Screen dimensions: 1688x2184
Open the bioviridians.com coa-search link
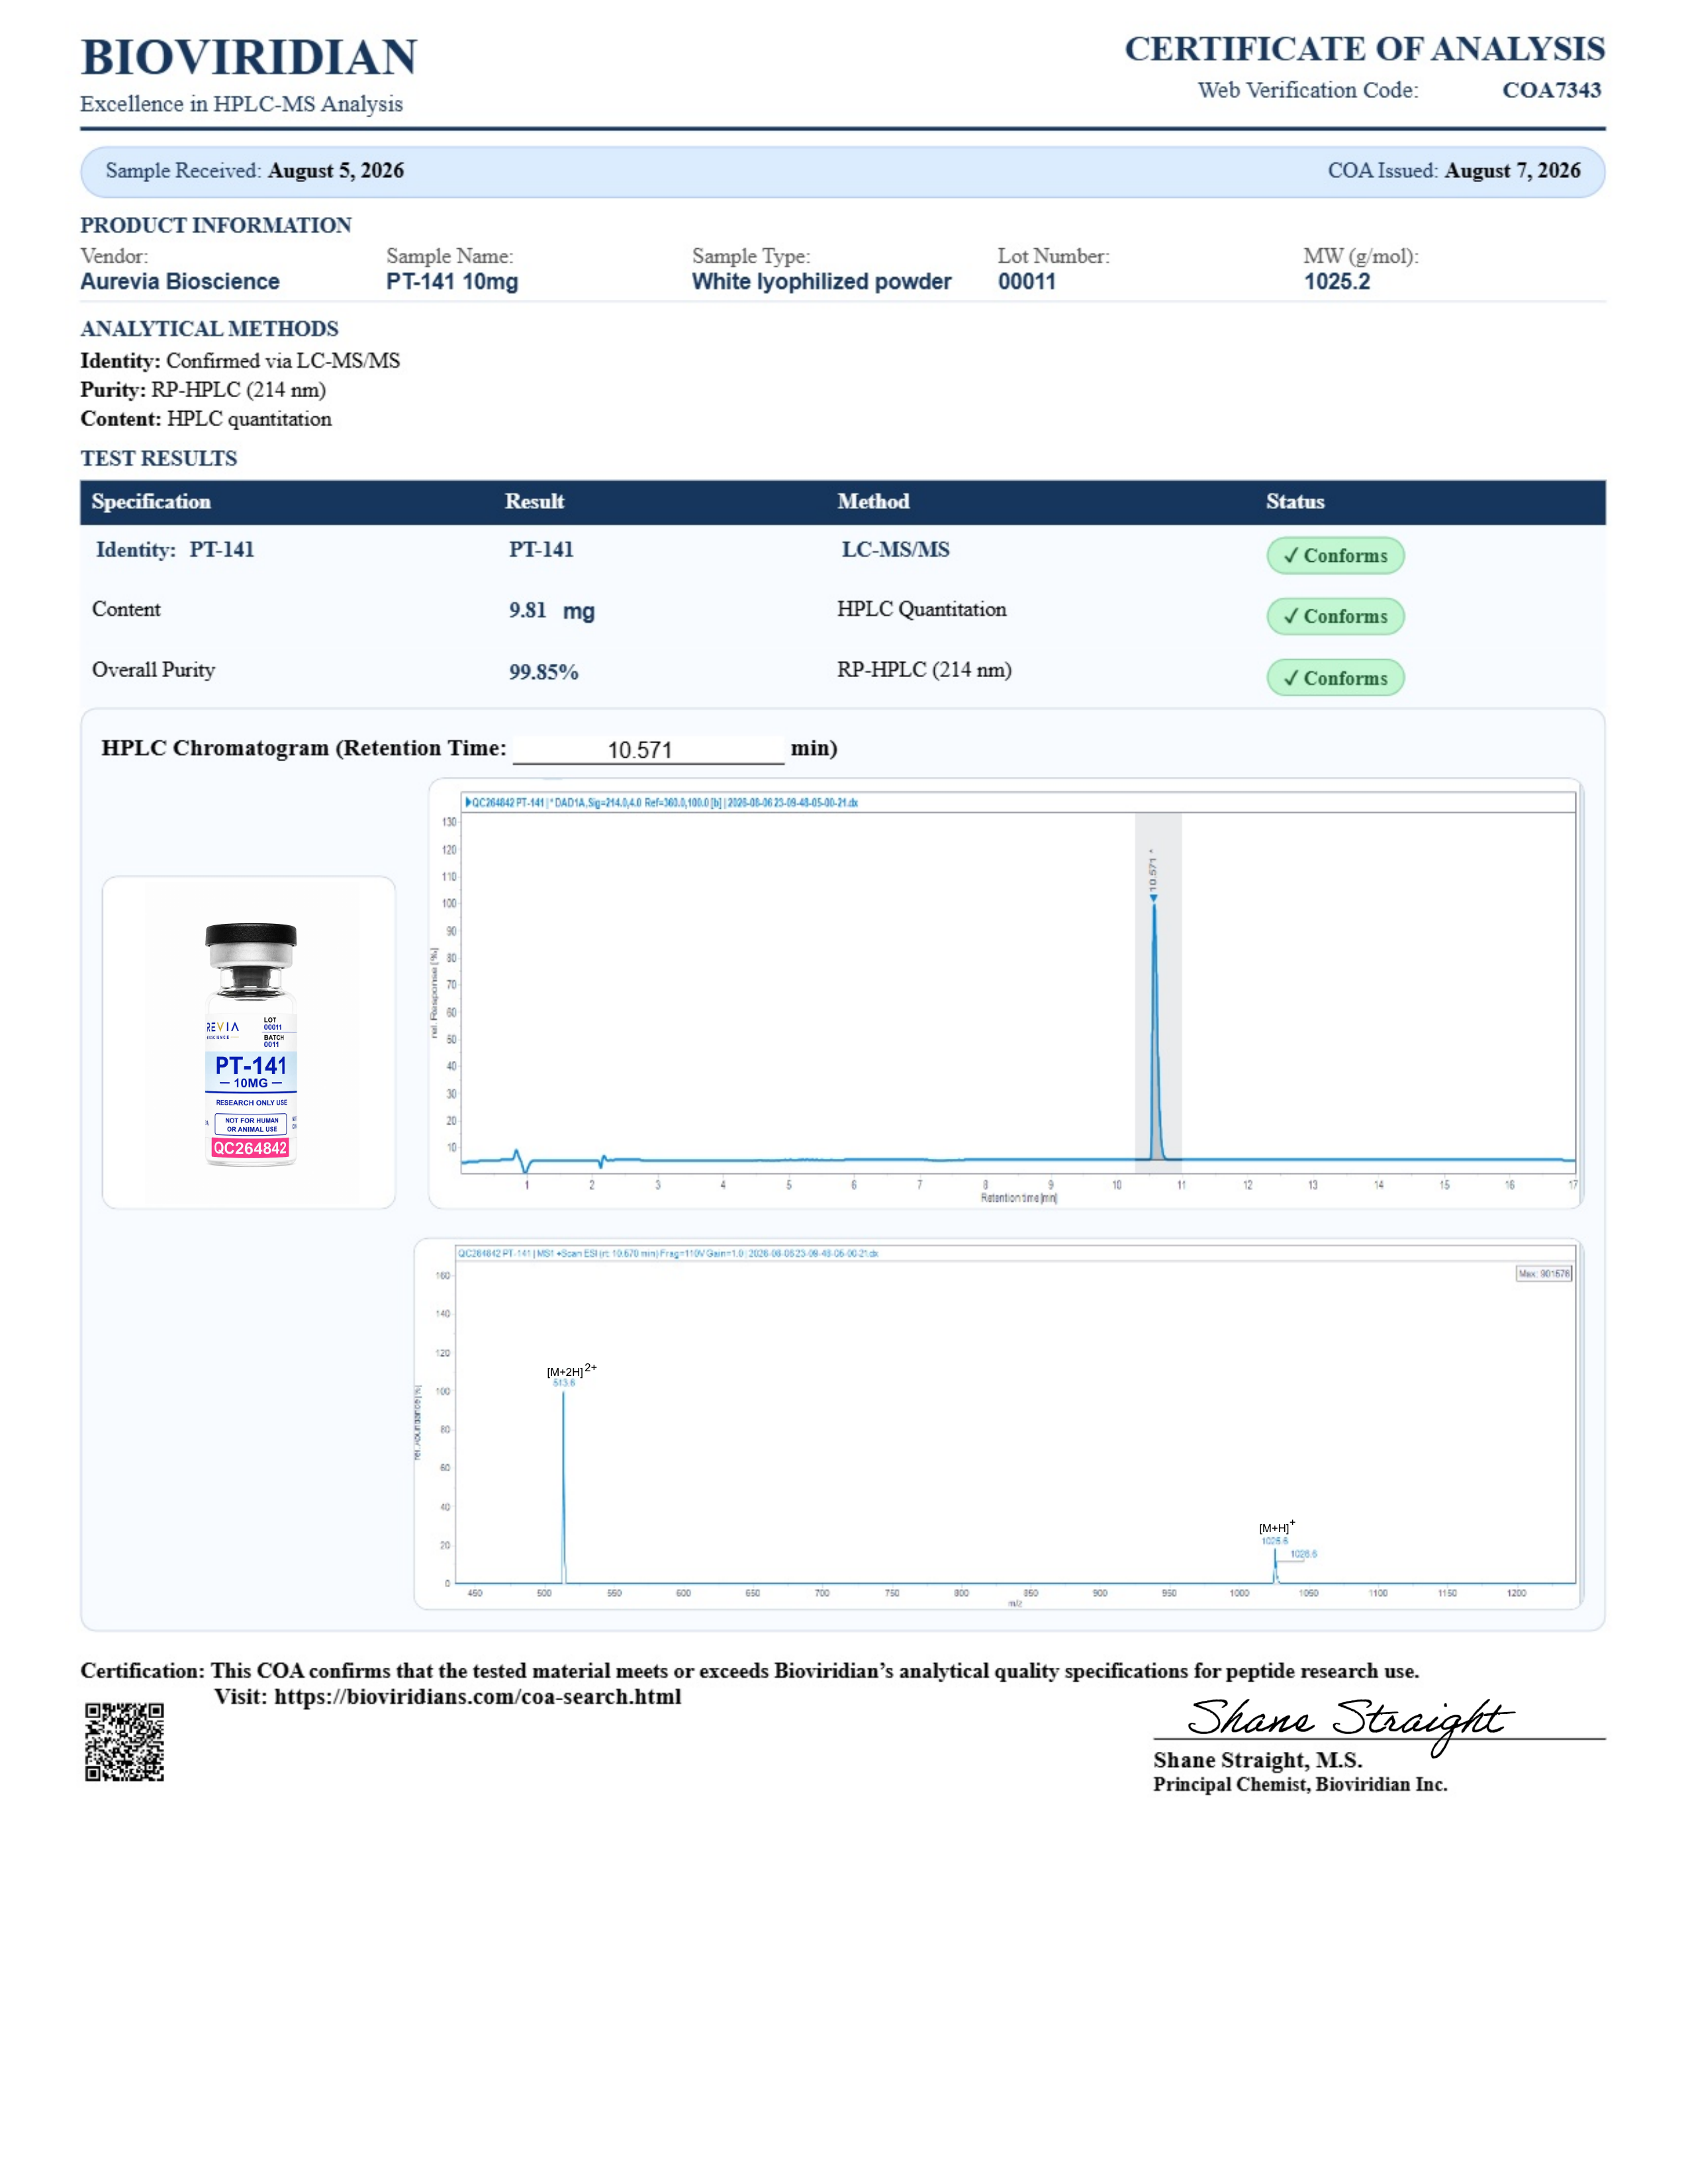477,1697
